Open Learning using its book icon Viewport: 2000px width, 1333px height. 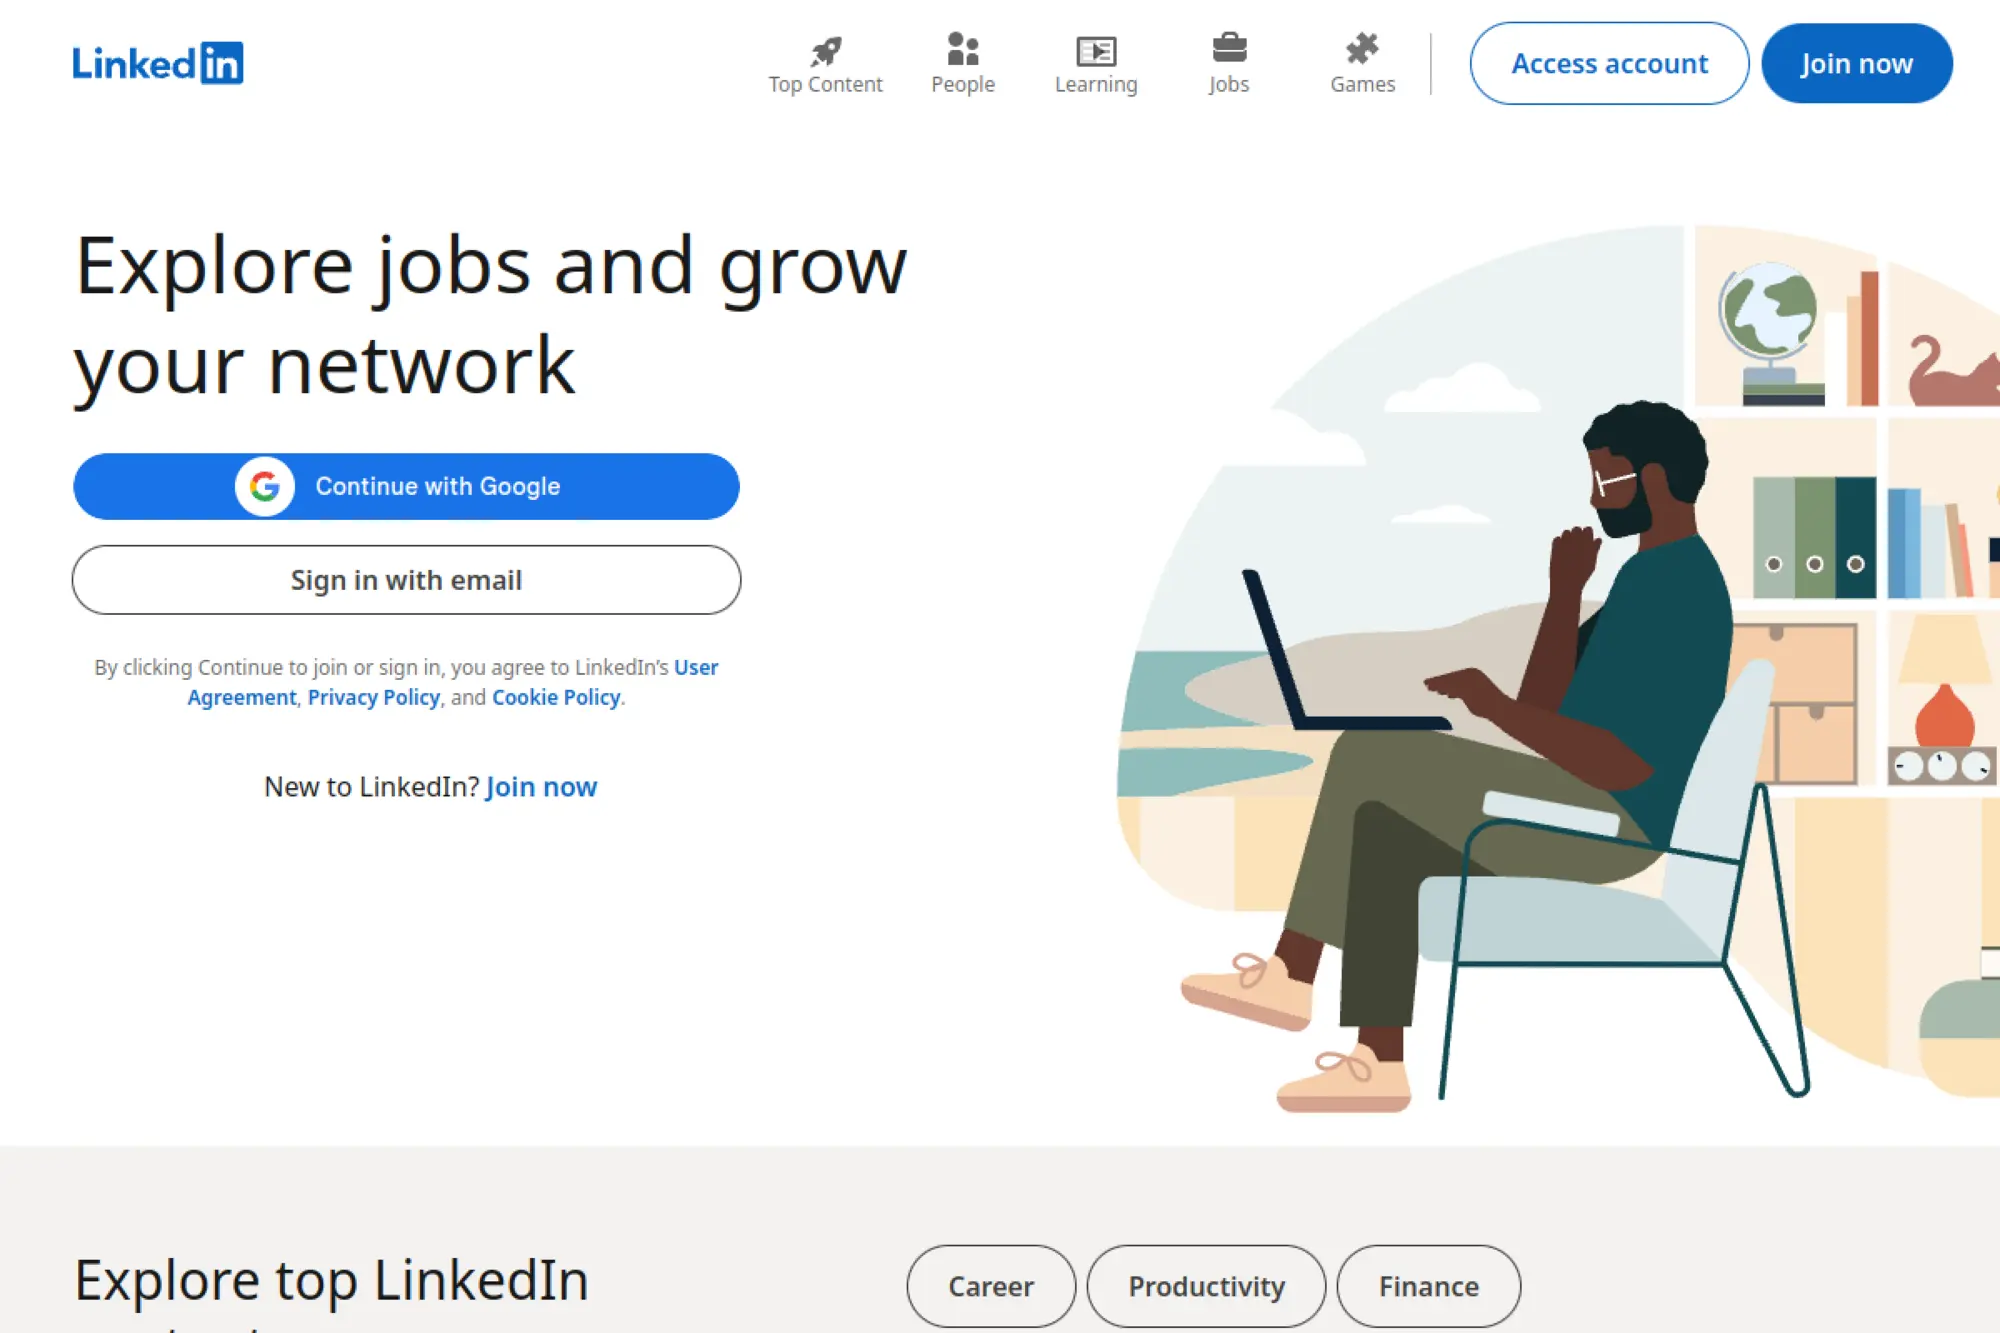pyautogui.click(x=1095, y=48)
